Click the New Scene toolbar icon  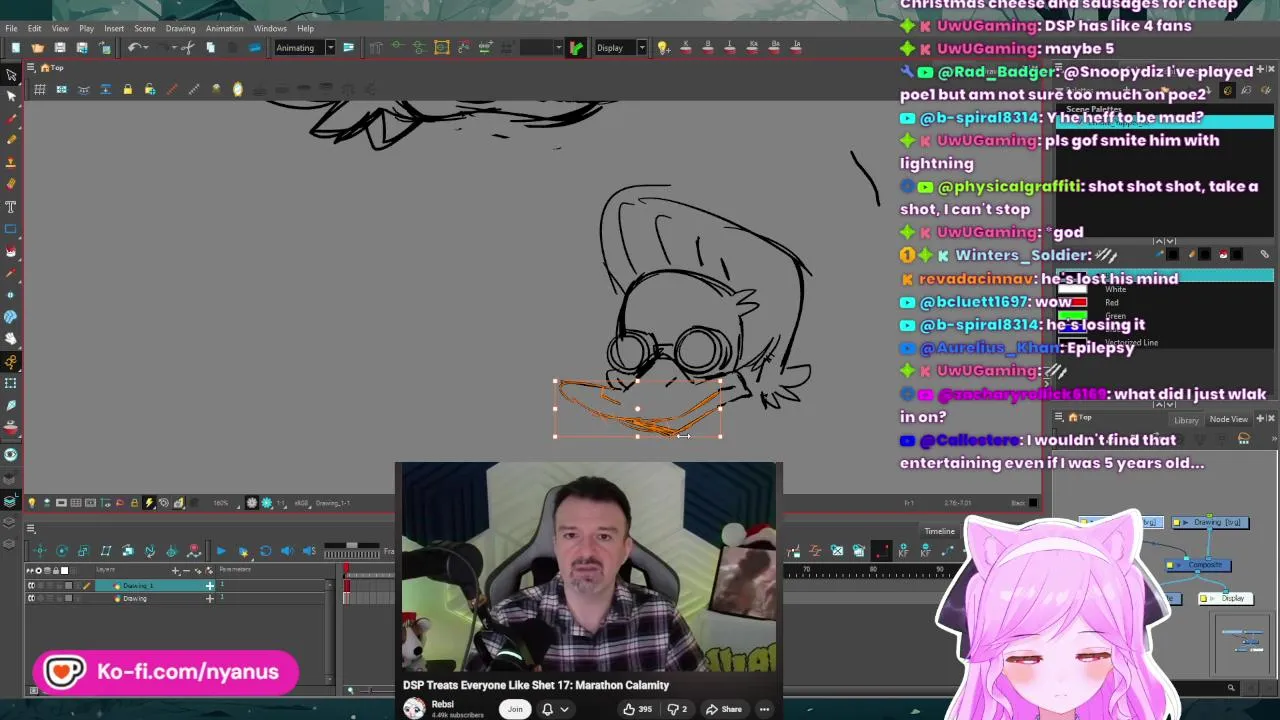pyautogui.click(x=16, y=48)
